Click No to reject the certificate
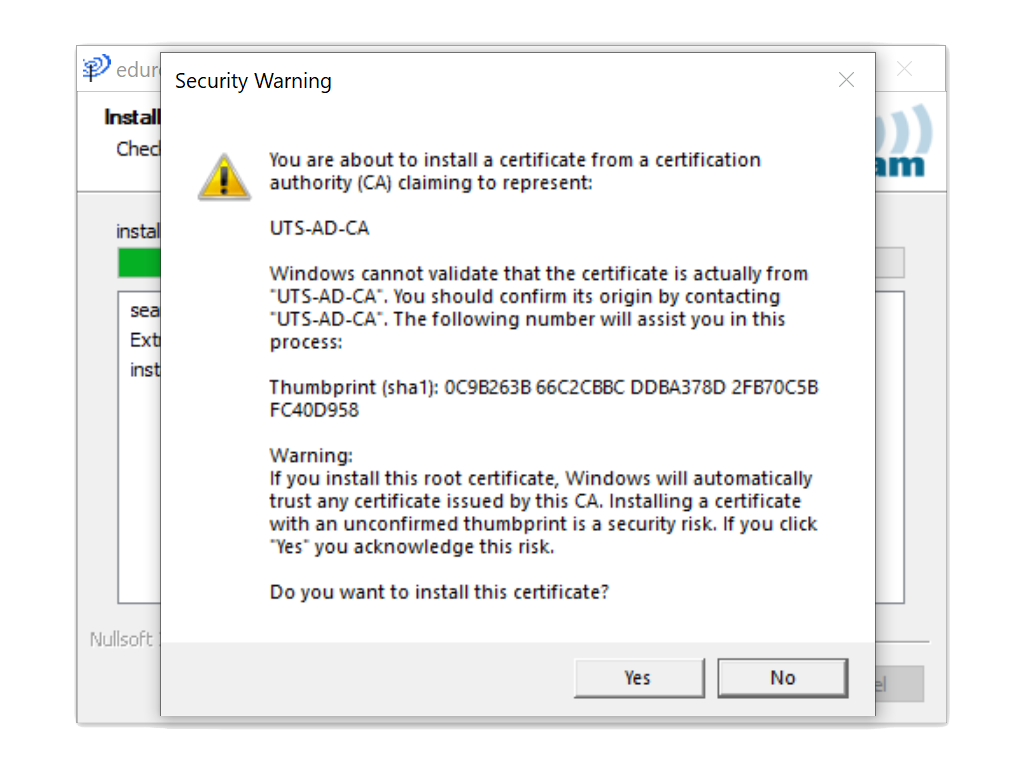 coord(782,678)
